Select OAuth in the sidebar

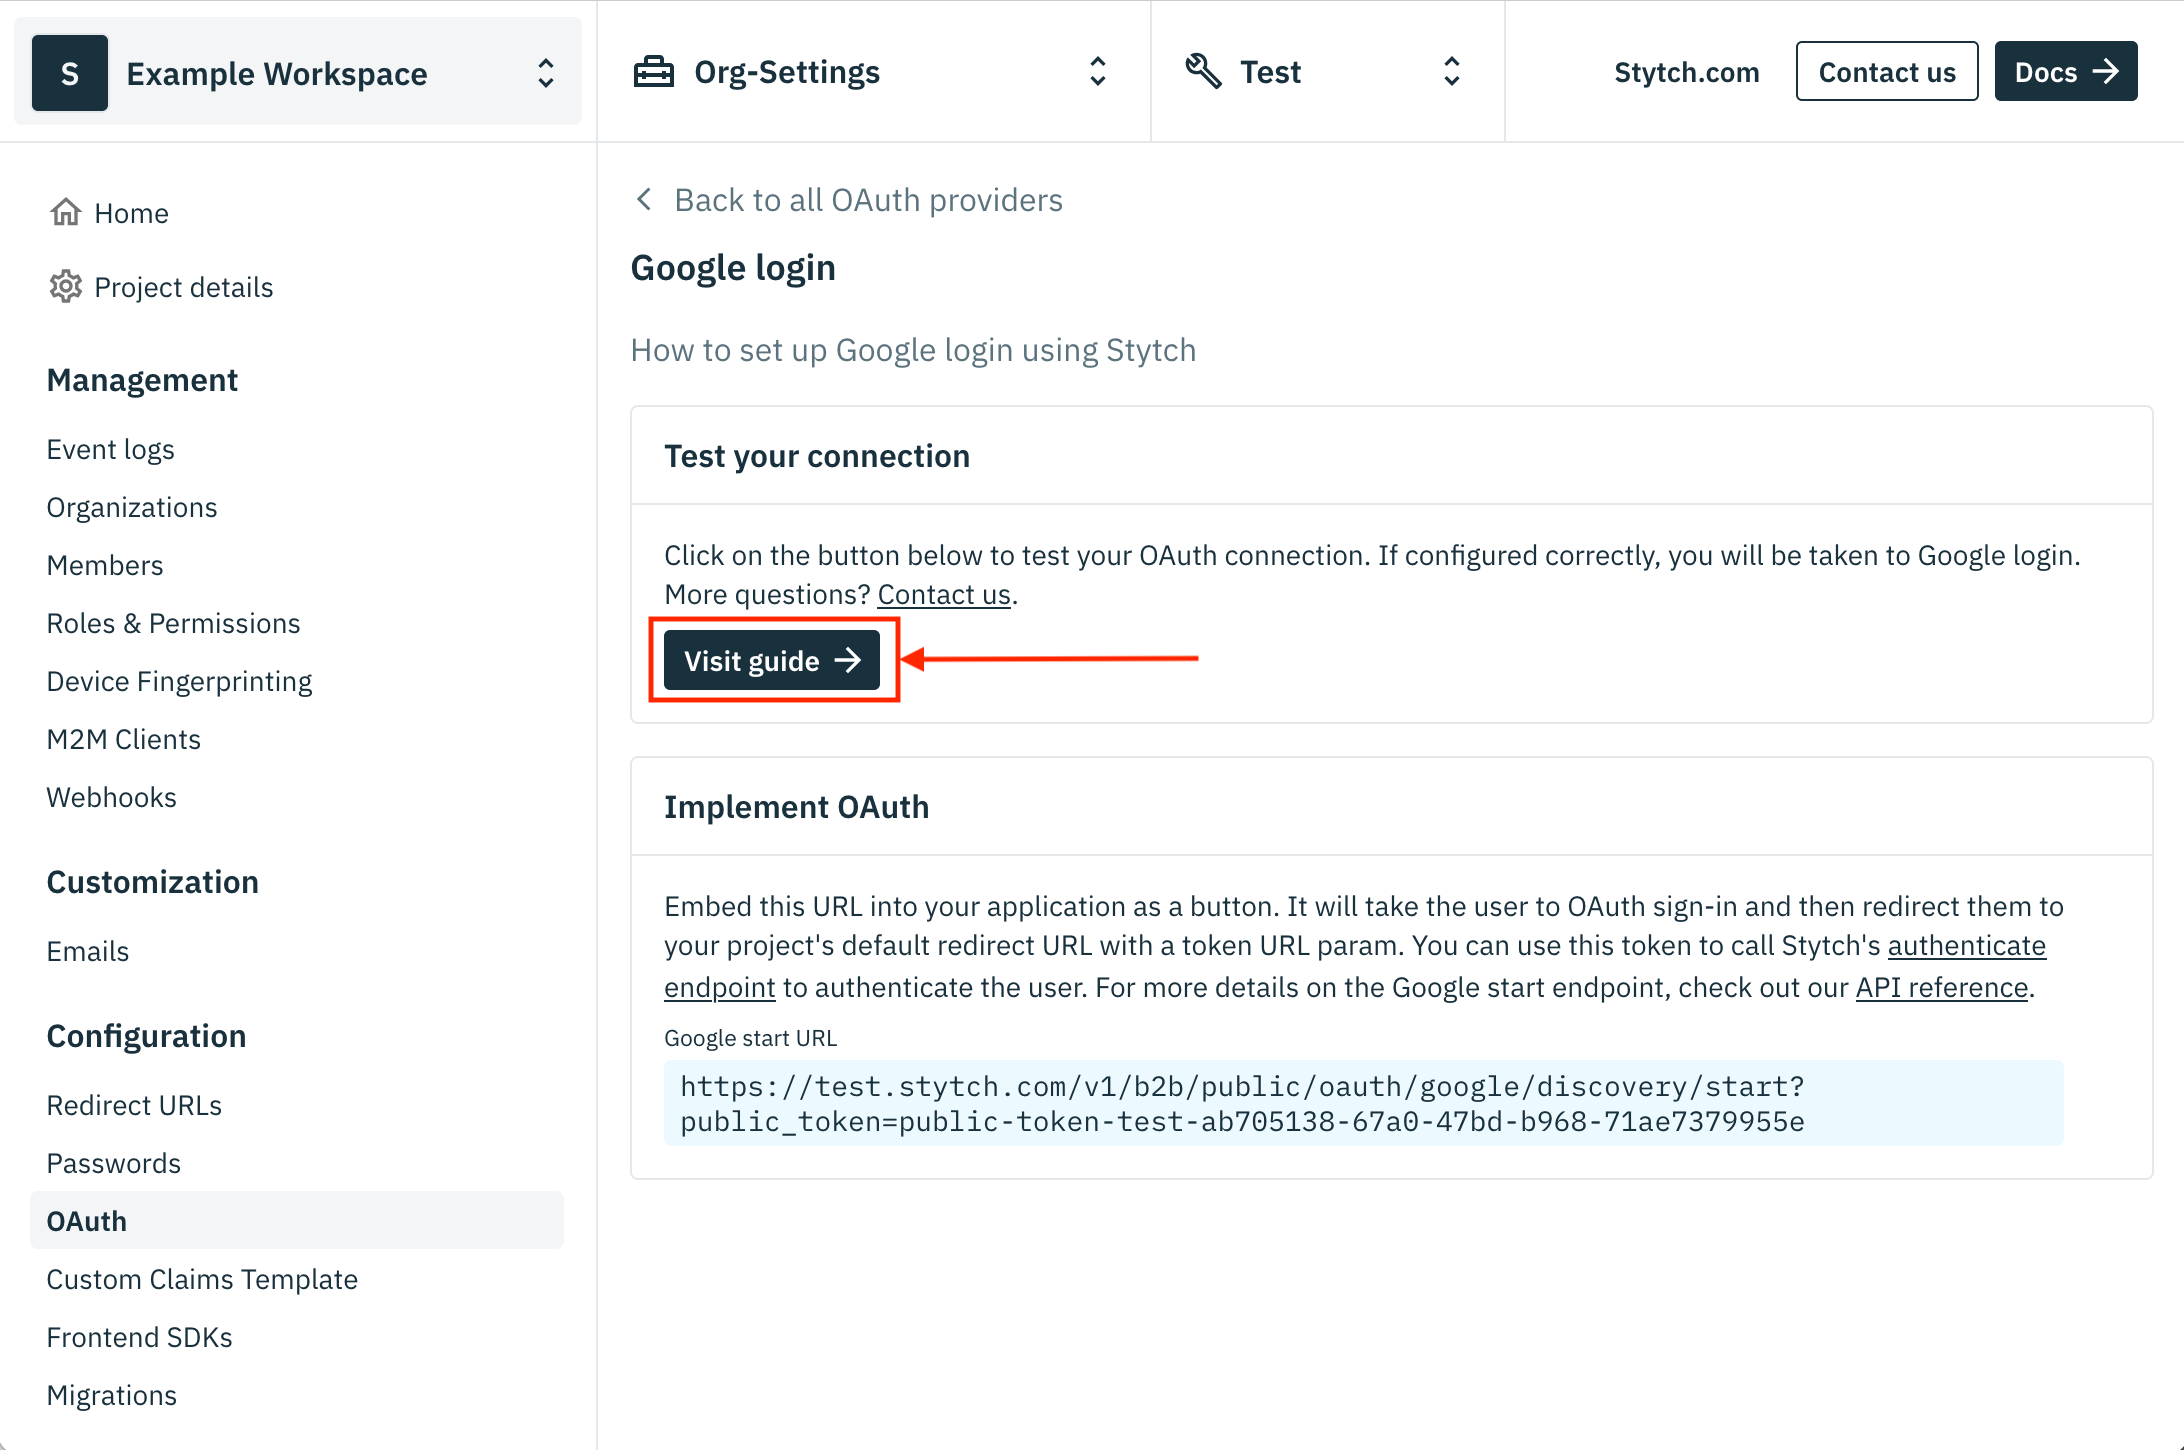tap(297, 1220)
